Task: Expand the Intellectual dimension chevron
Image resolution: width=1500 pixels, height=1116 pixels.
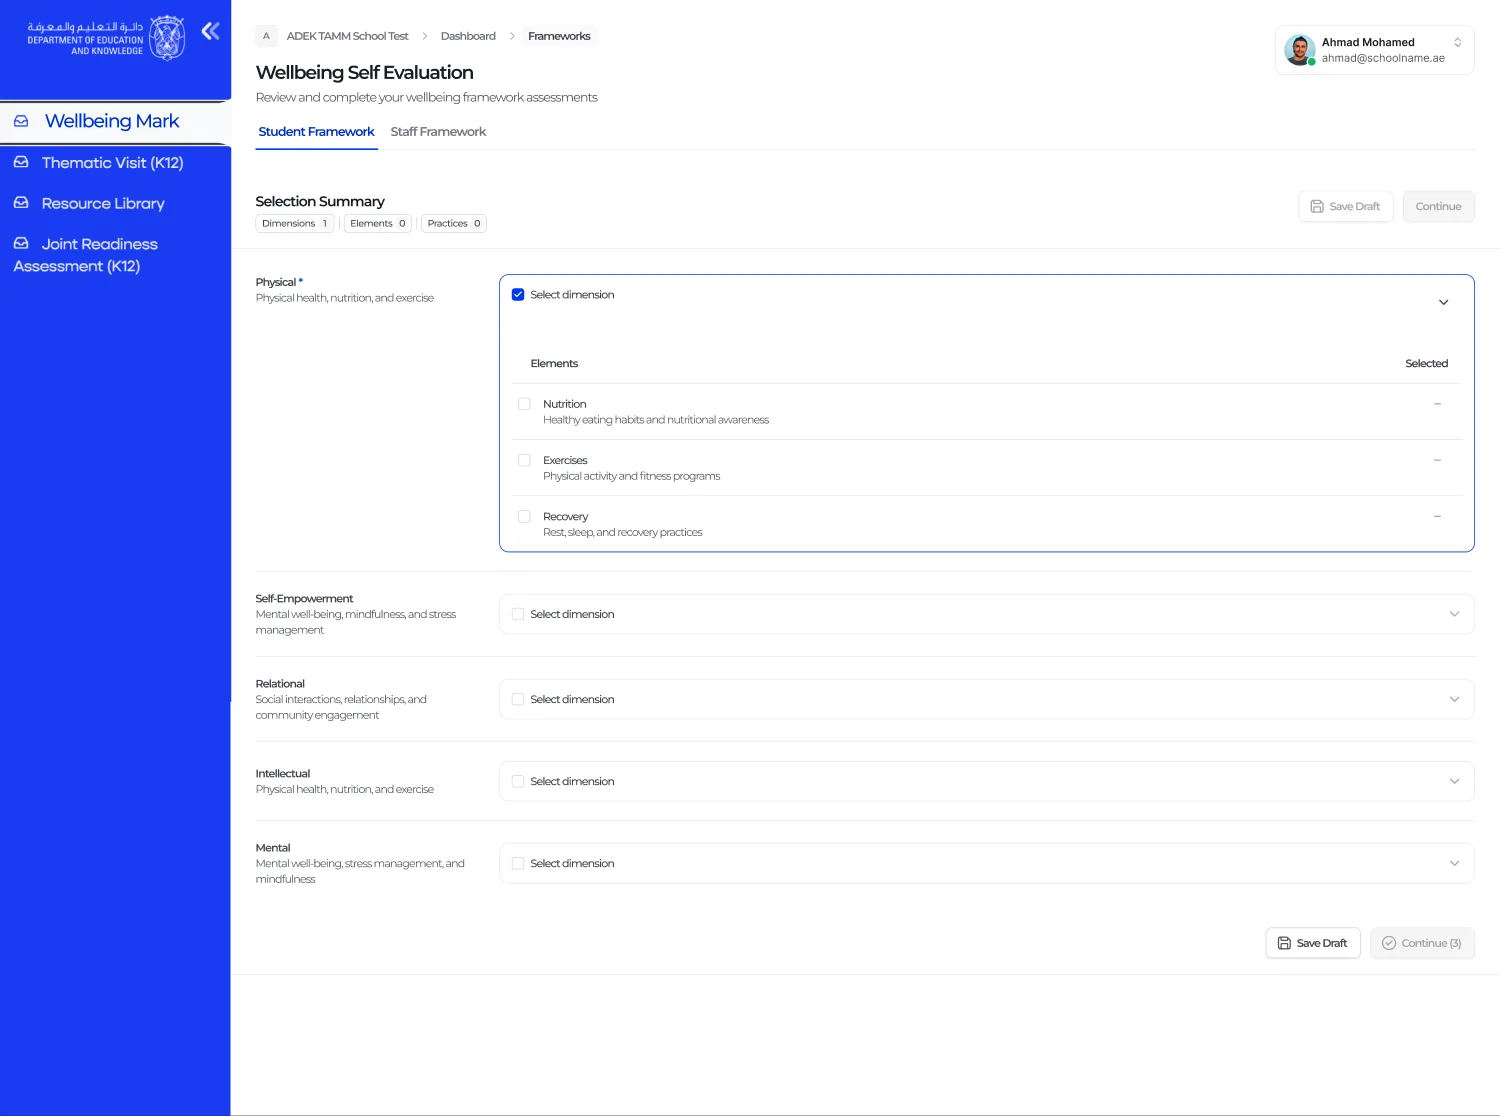Action: click(x=1454, y=781)
